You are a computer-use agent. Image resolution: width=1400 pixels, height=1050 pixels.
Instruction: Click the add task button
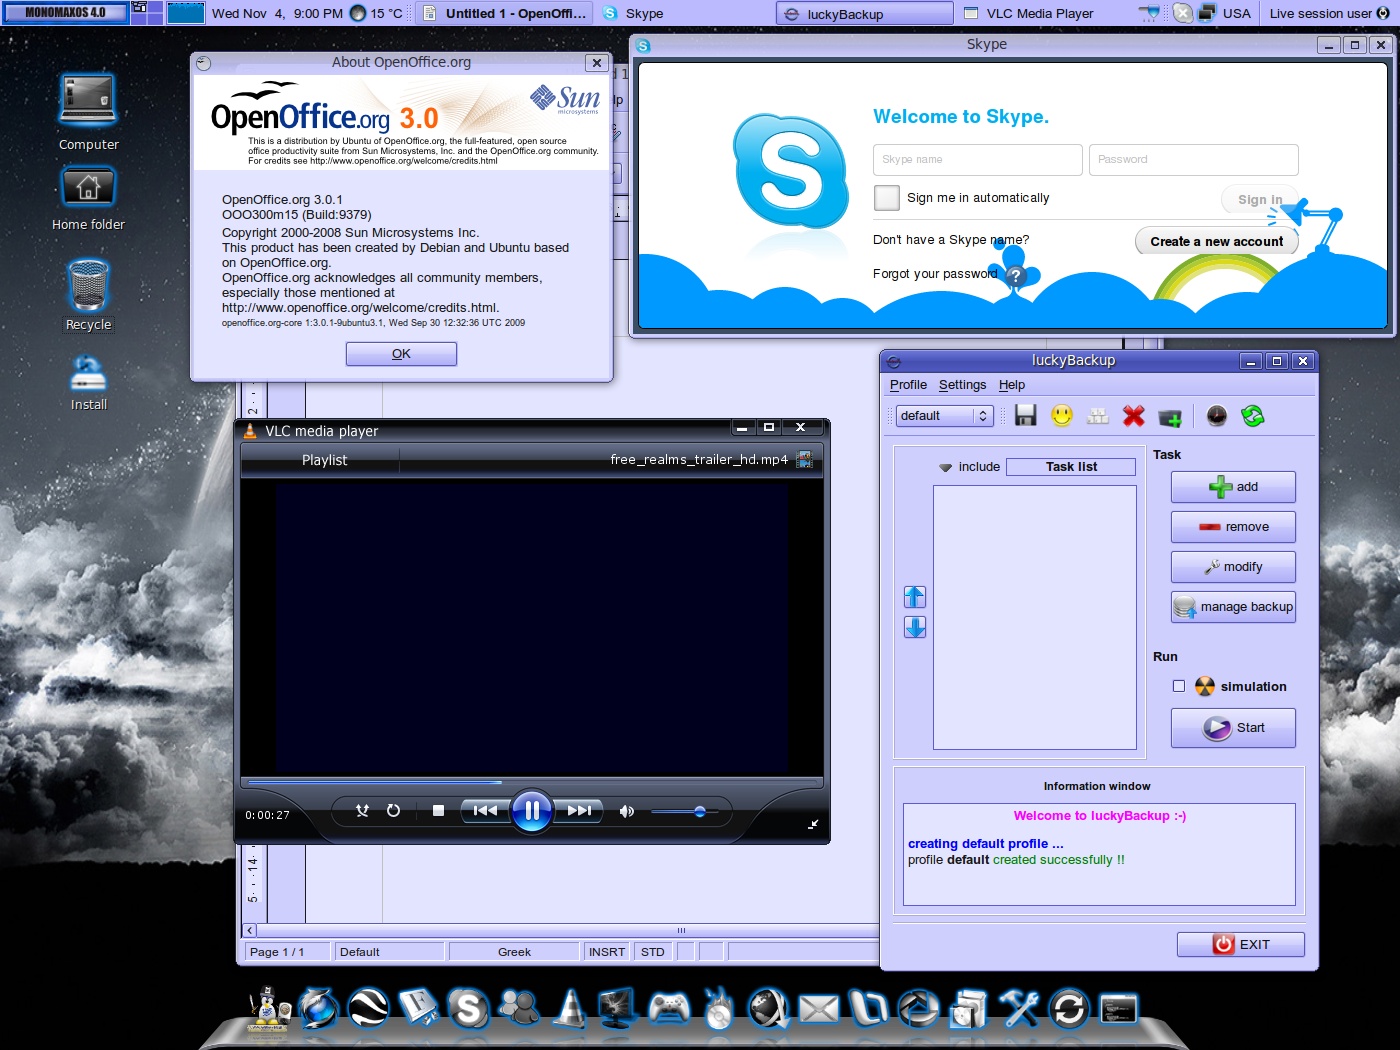1233,487
